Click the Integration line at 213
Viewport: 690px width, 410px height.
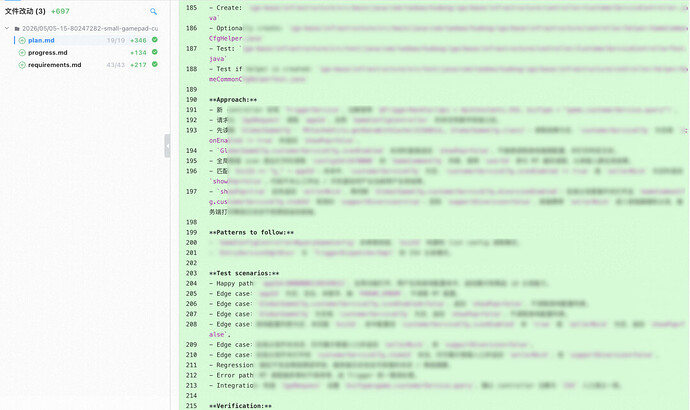(235, 385)
